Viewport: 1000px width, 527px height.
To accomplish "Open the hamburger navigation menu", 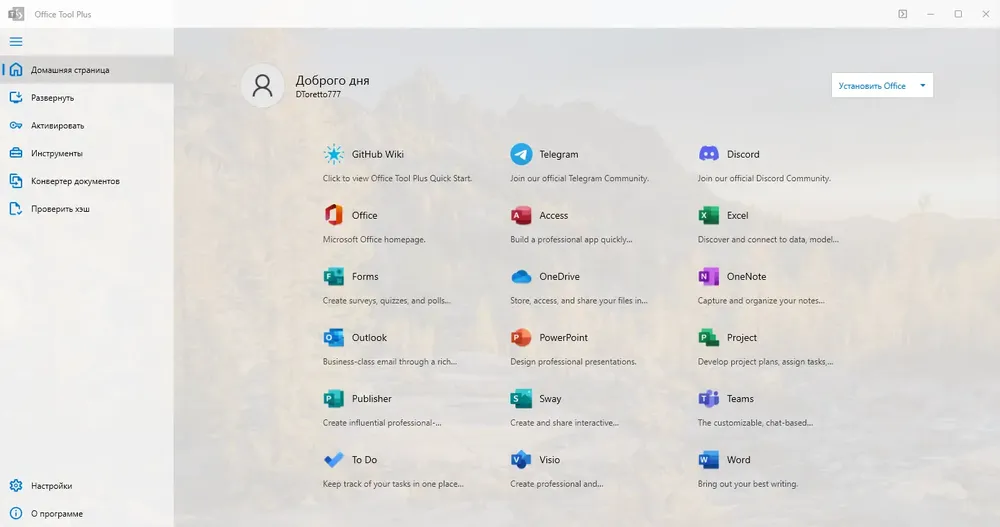I will point(16,41).
